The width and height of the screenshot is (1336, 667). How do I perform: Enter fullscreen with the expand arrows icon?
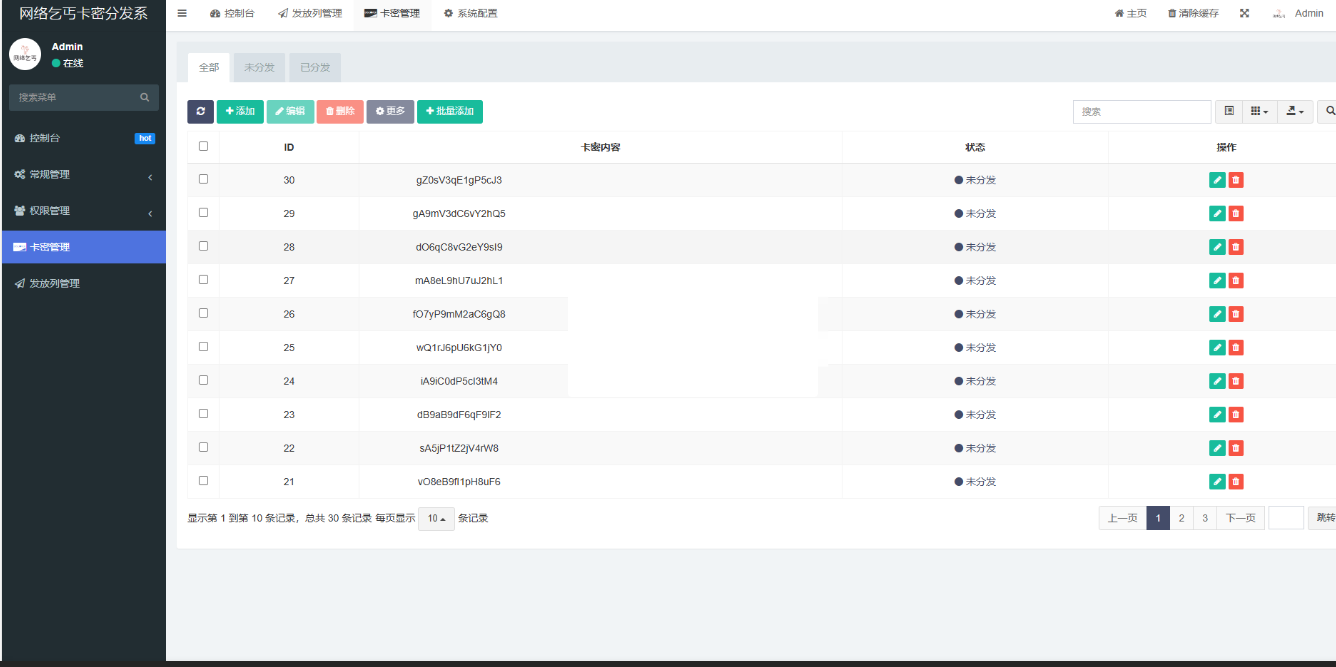tap(1244, 13)
